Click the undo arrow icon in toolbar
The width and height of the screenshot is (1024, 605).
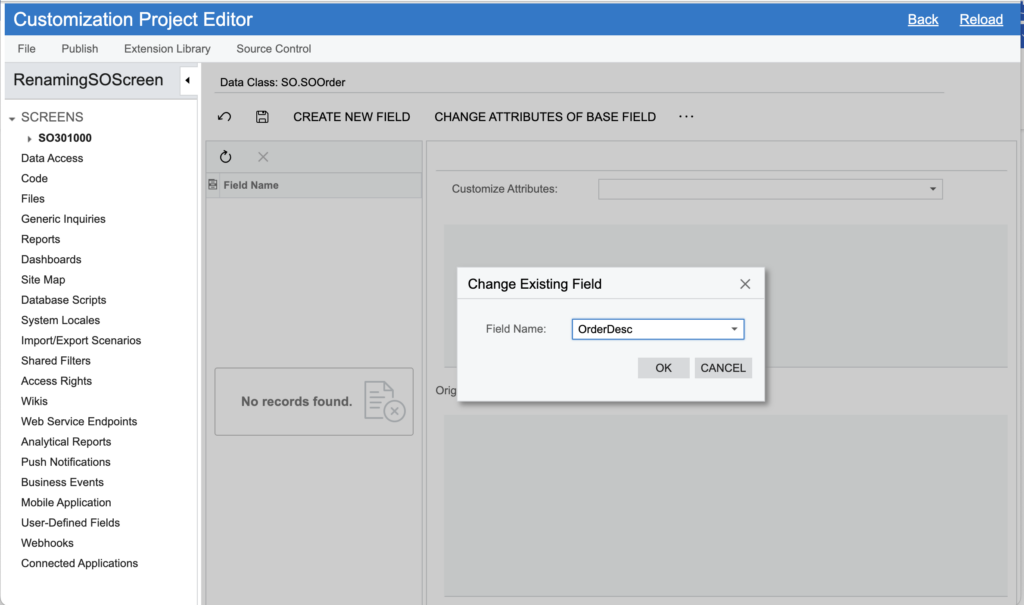pyautogui.click(x=225, y=117)
